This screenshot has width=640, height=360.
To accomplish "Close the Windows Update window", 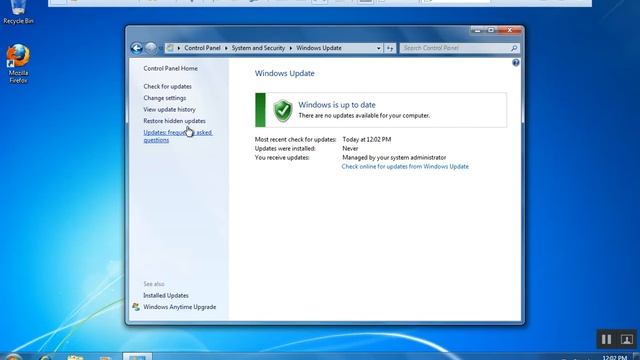I will (x=510, y=30).
